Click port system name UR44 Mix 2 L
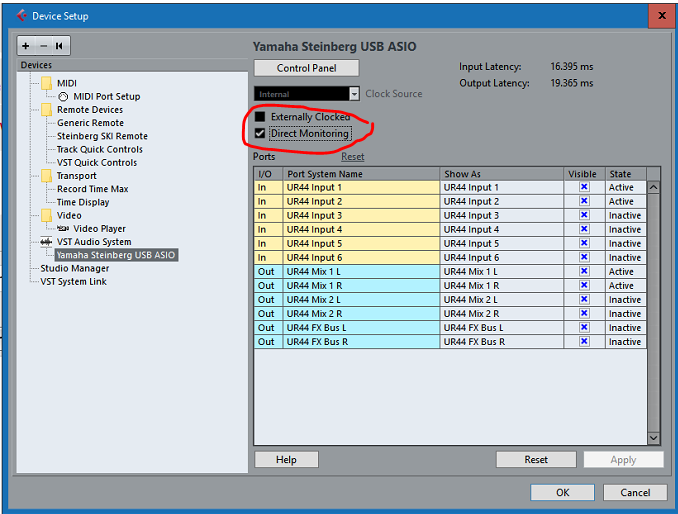The image size is (678, 514). point(361,300)
